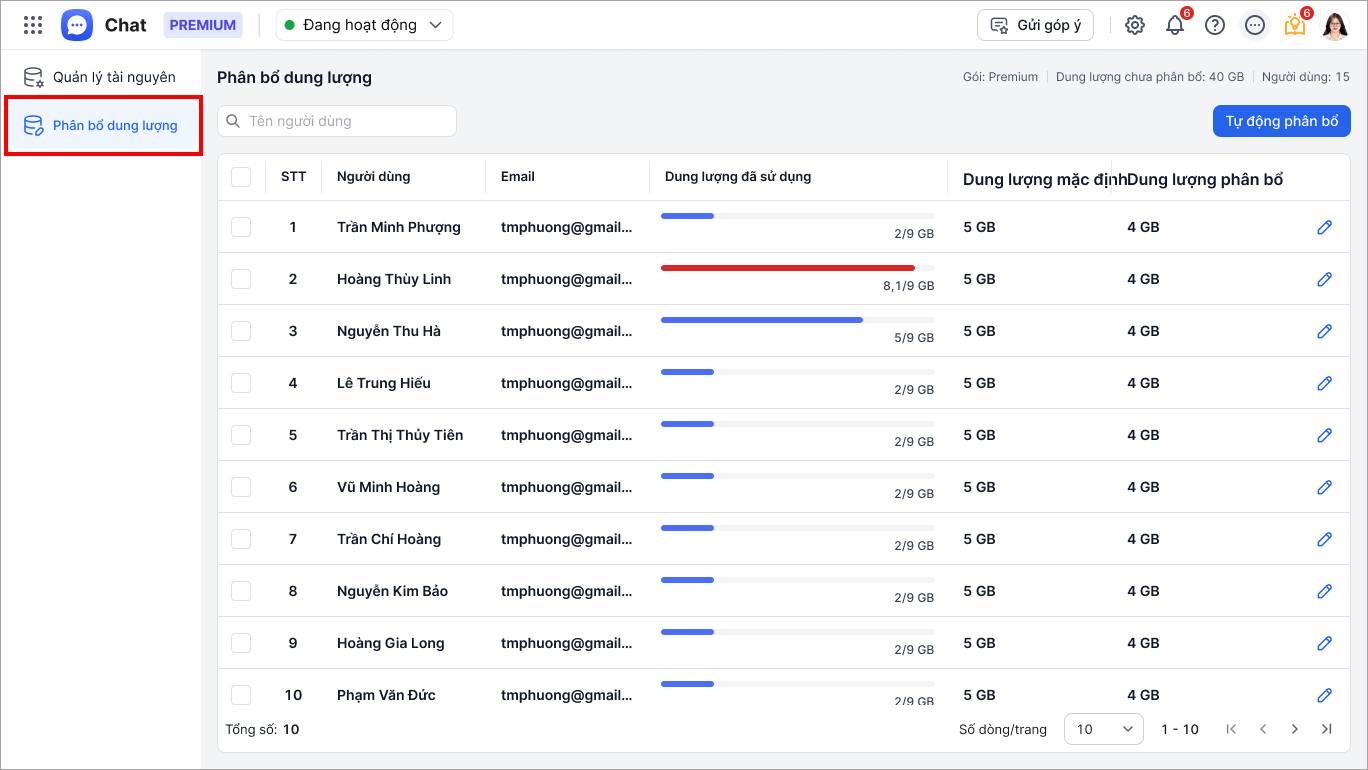Image resolution: width=1368 pixels, height=770 pixels.
Task: Open the notifications bell
Action: (1175, 25)
